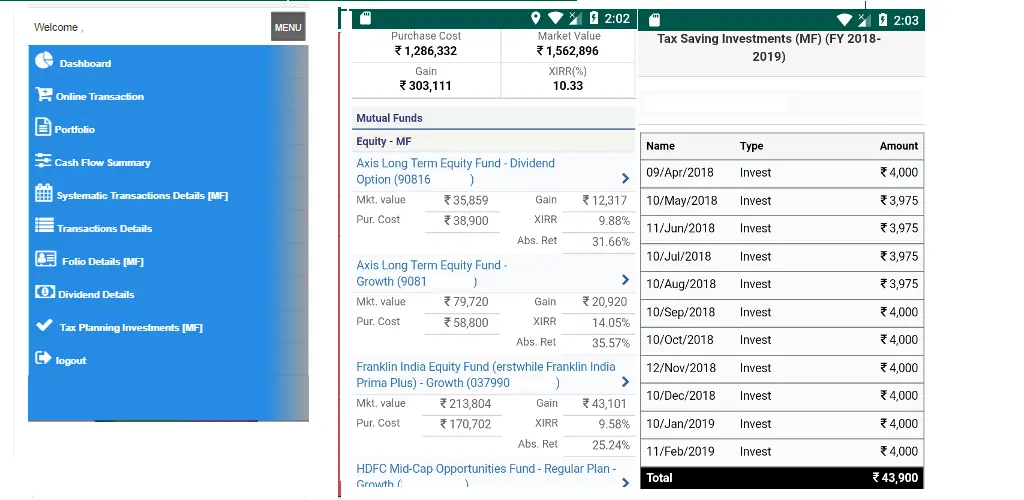This screenshot has width=1024, height=500.
Task: Open Franklin India Equity Fund link
Action: click(486, 375)
